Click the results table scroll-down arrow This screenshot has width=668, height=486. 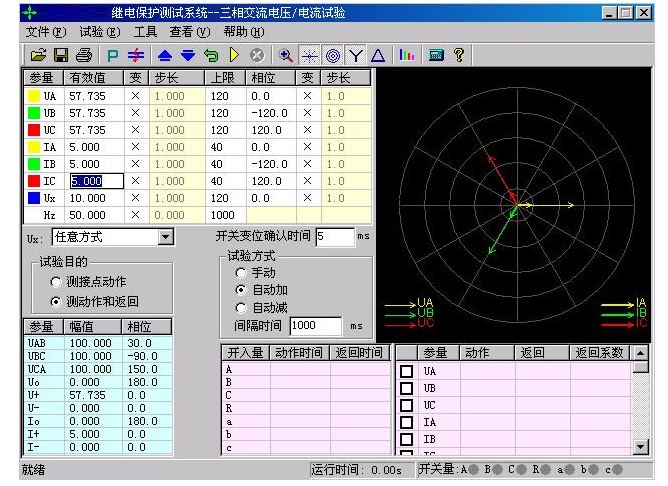(x=641, y=447)
